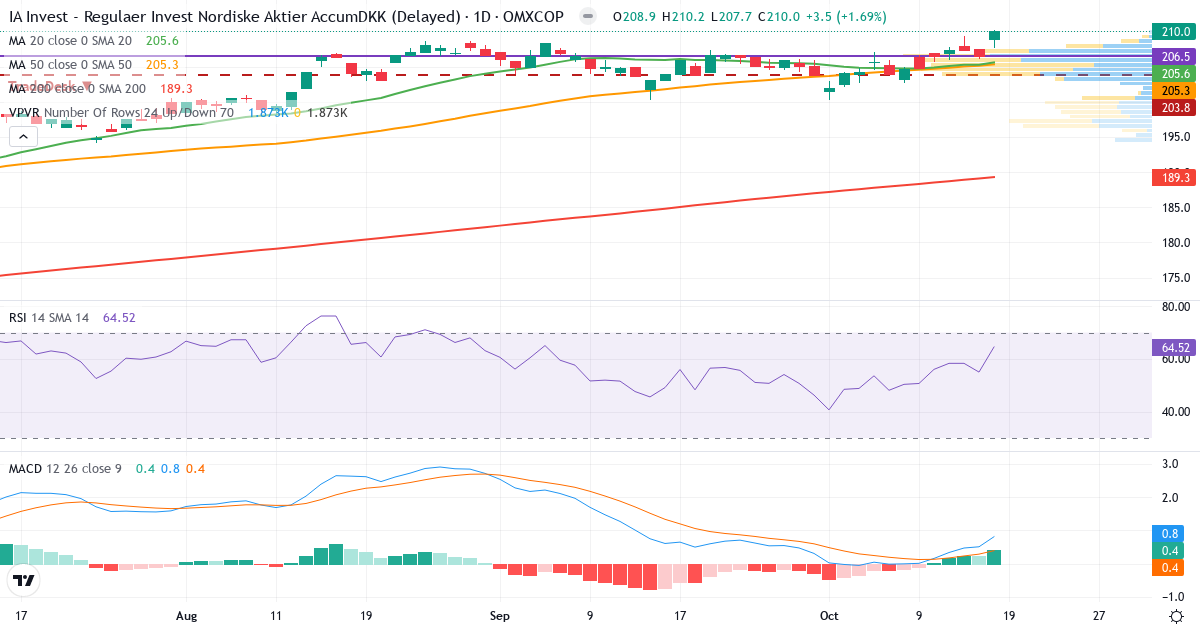Viewport: 1200px width, 630px height.
Task: Click the Sep label on the time axis
Action: point(500,617)
